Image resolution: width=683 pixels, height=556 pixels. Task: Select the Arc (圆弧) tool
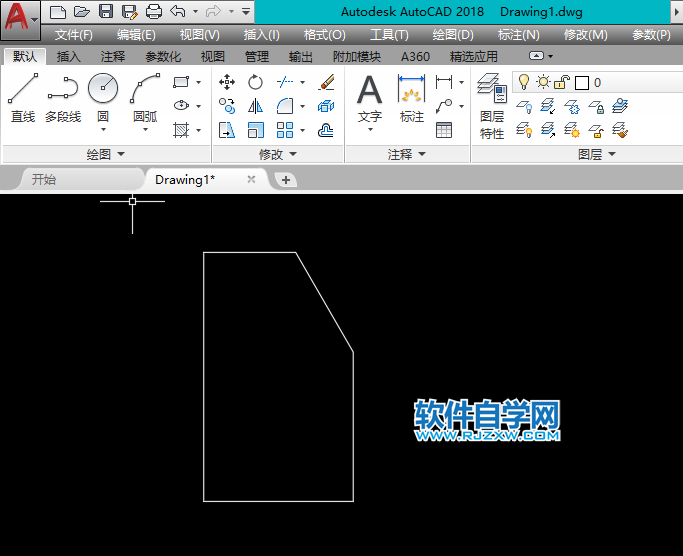pyautogui.click(x=145, y=97)
